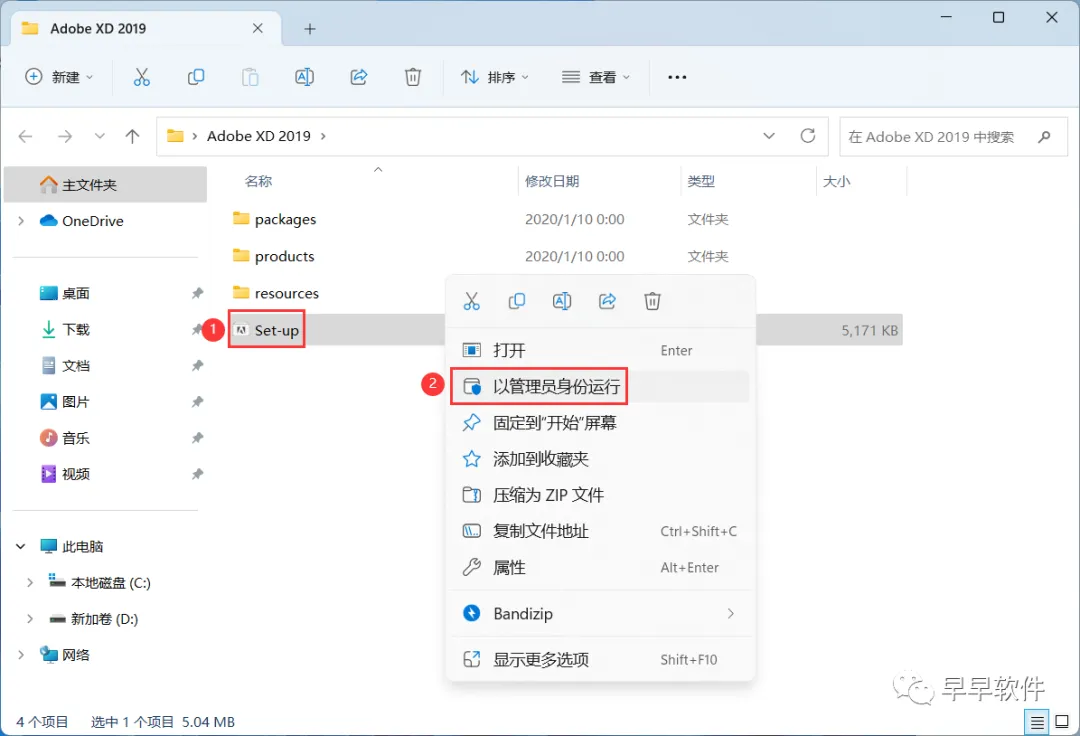Switch to large icons view in status bar
Screen dimensions: 1080x736
[1062, 722]
